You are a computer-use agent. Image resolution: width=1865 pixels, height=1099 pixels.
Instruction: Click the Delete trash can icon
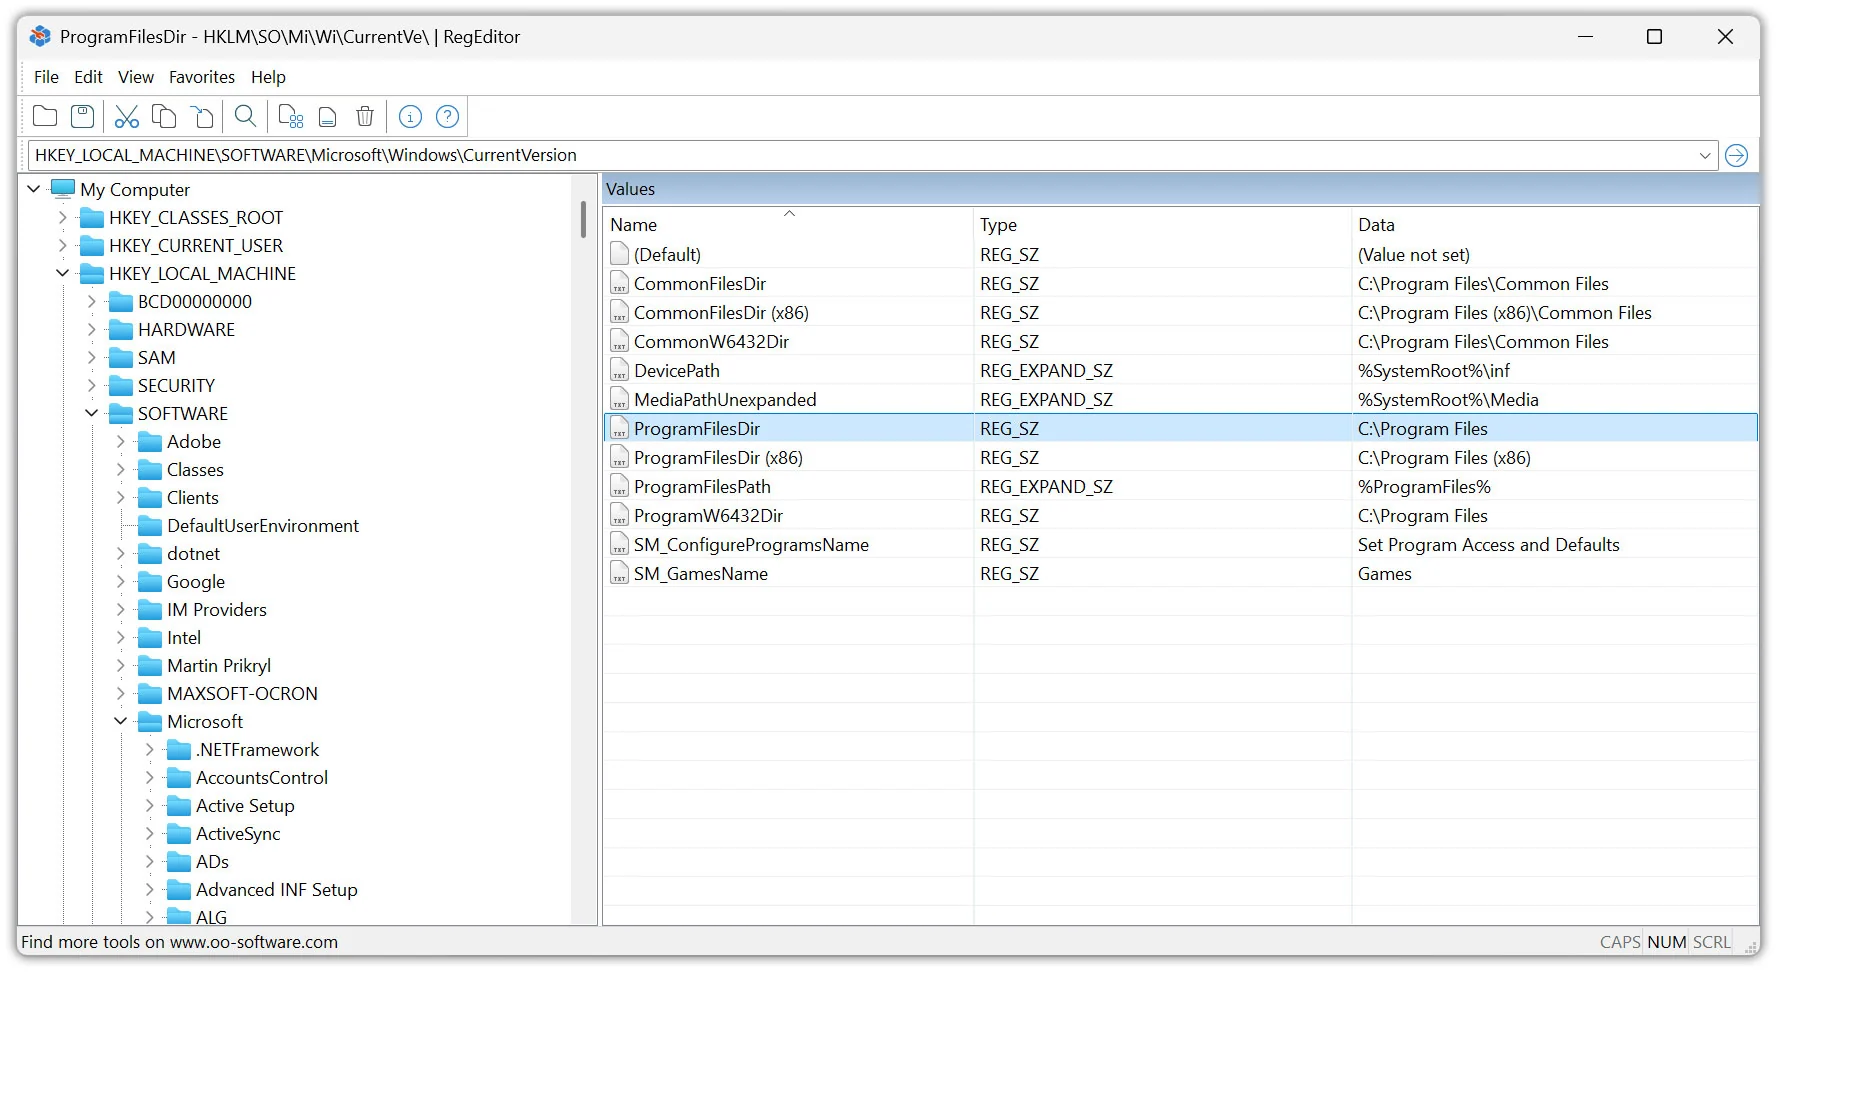point(365,116)
